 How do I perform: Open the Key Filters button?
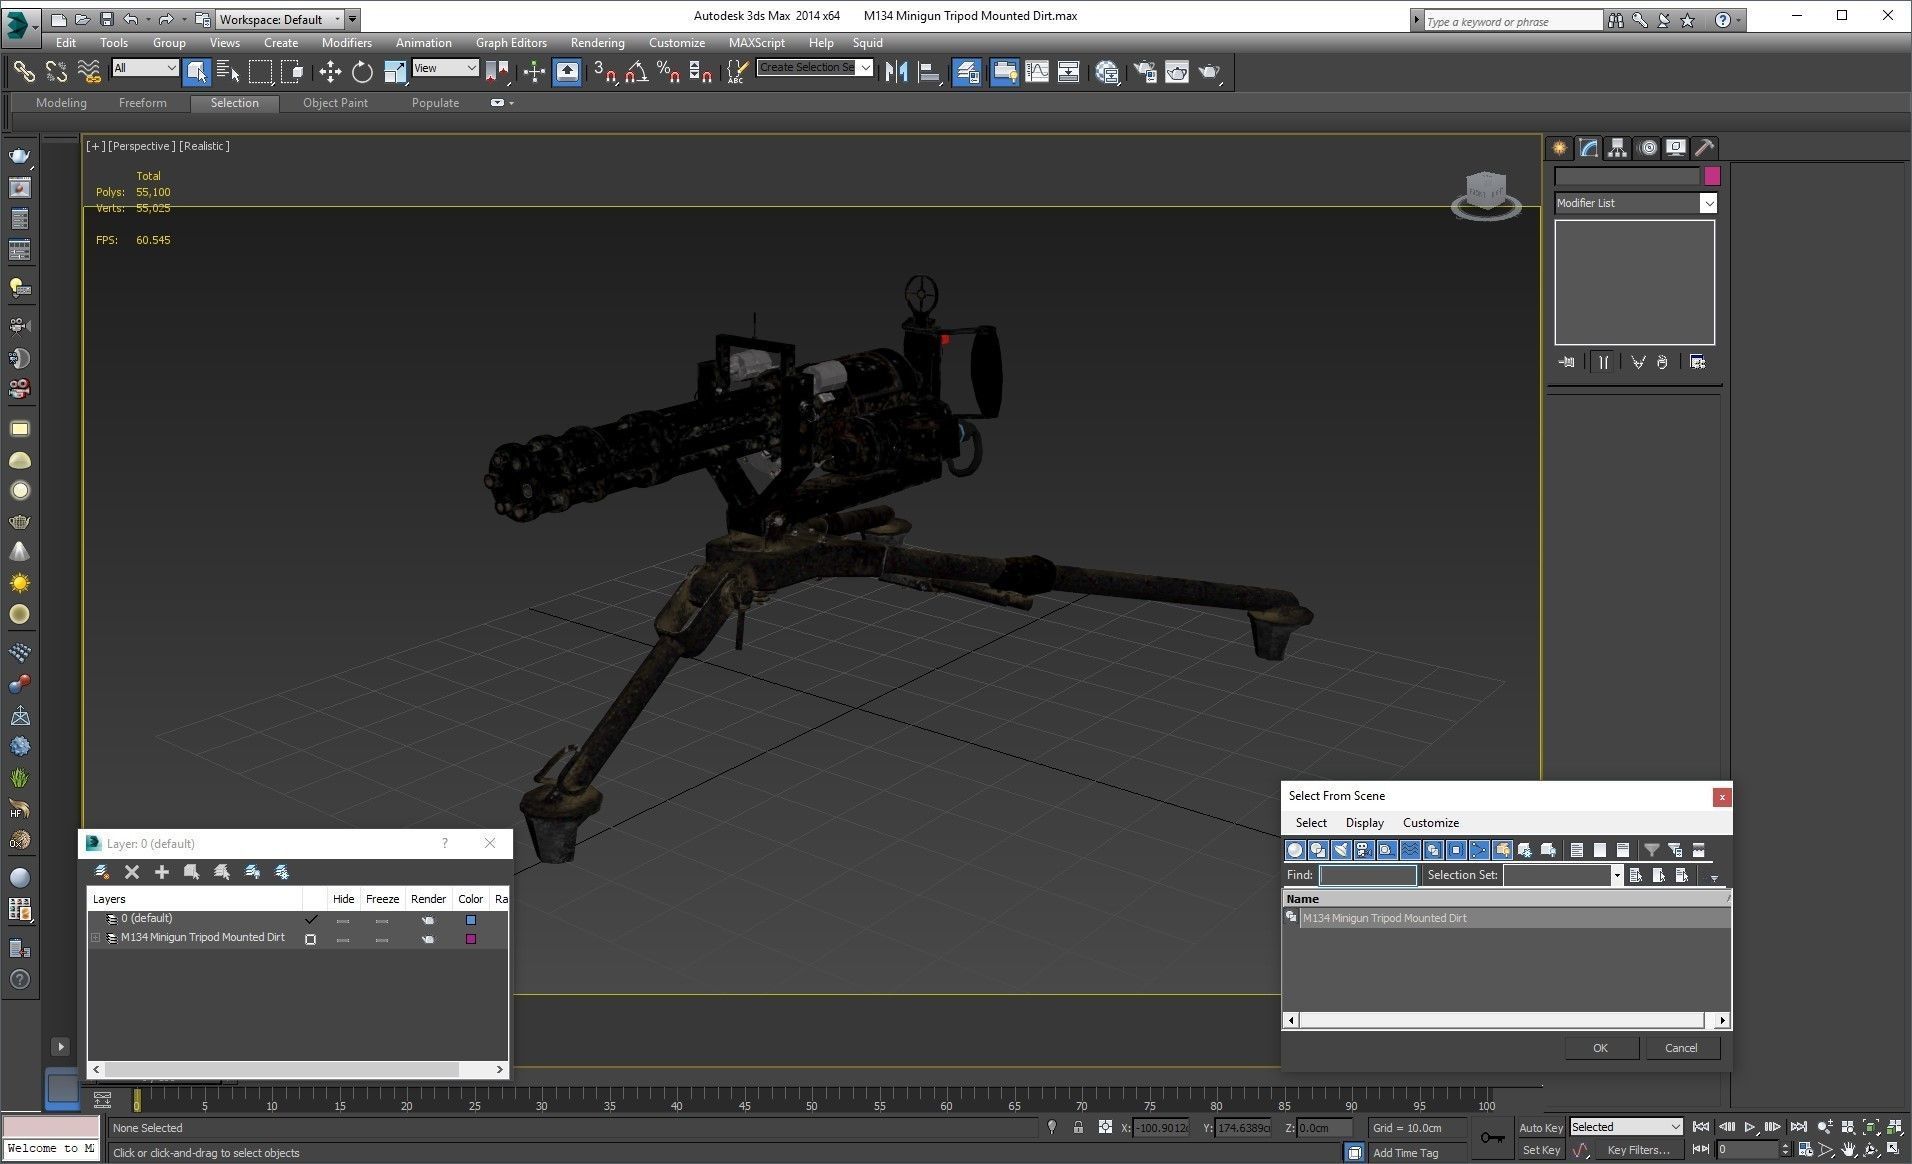point(1638,1150)
